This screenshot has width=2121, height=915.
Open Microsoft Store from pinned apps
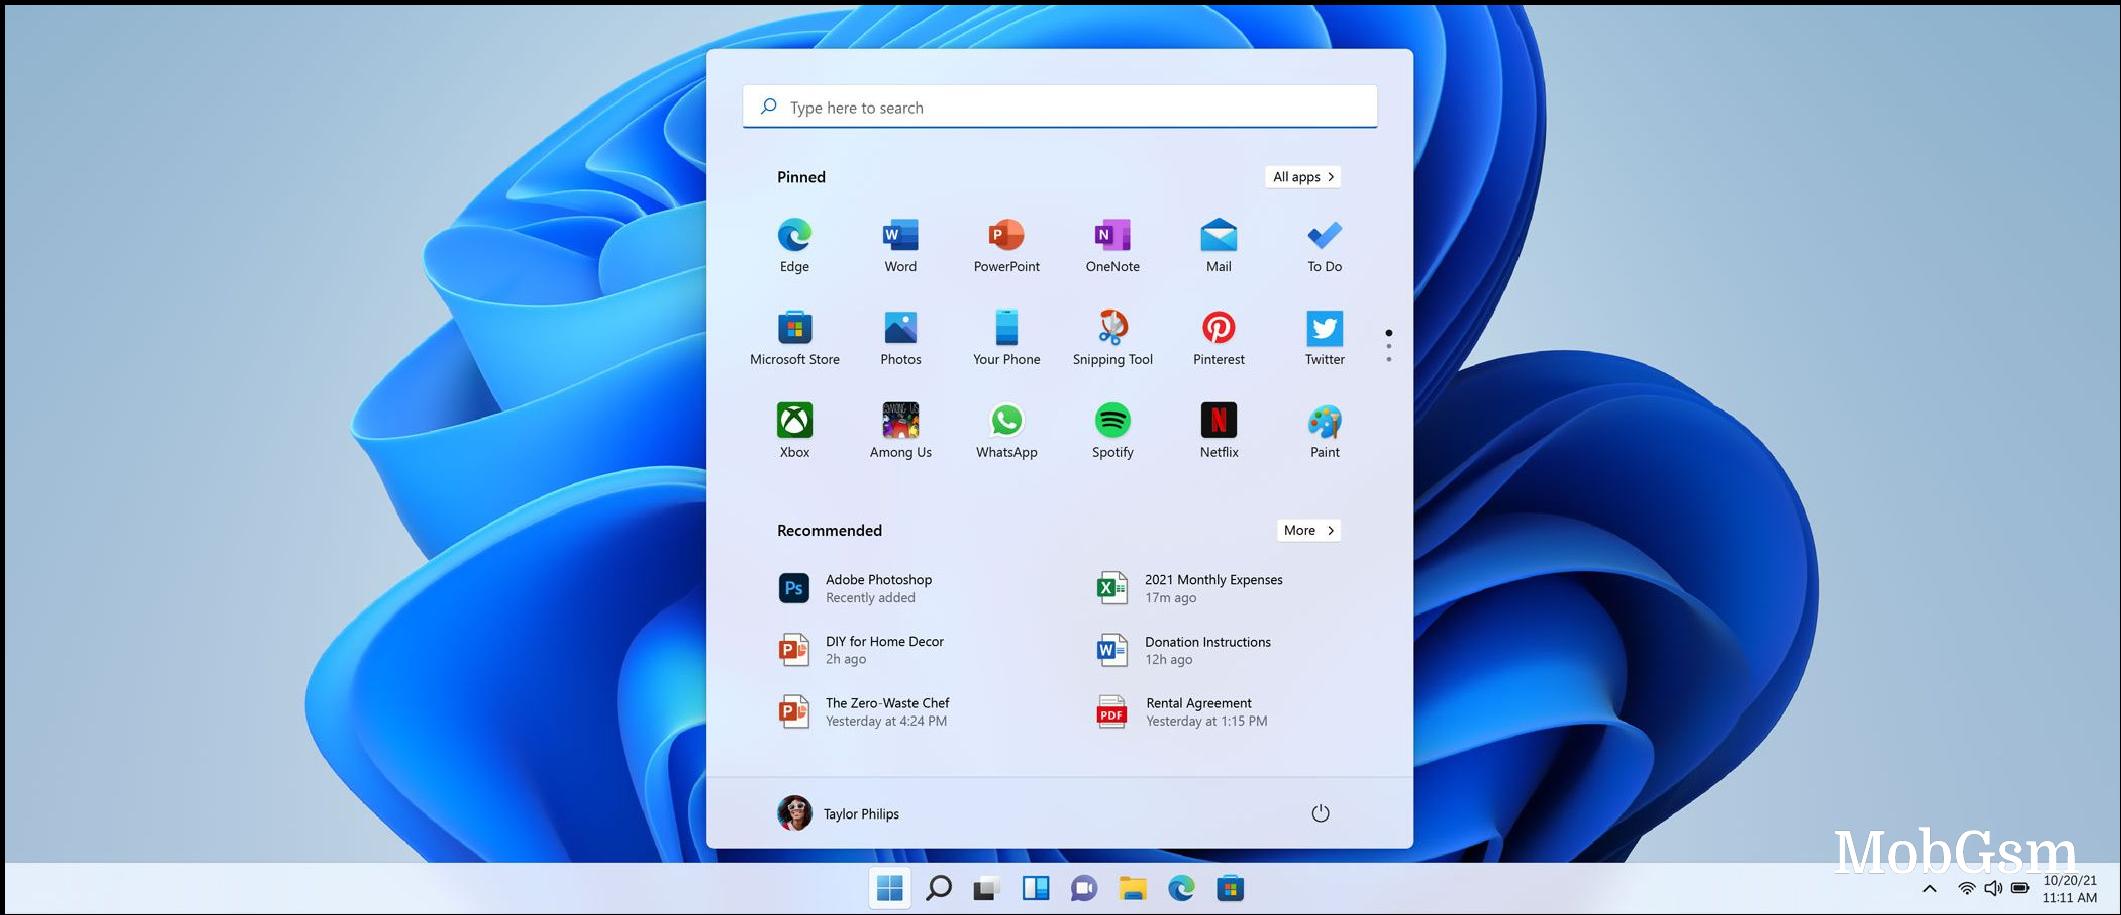tap(794, 338)
